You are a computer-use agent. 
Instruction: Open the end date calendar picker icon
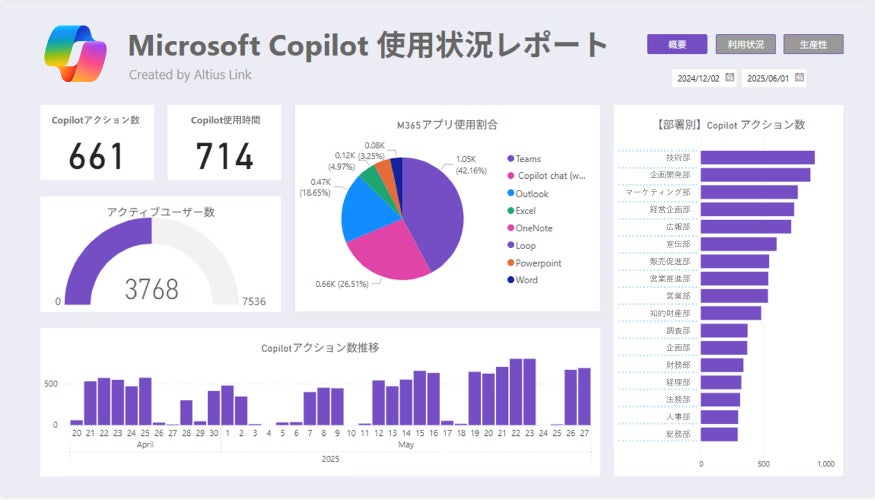click(x=799, y=78)
